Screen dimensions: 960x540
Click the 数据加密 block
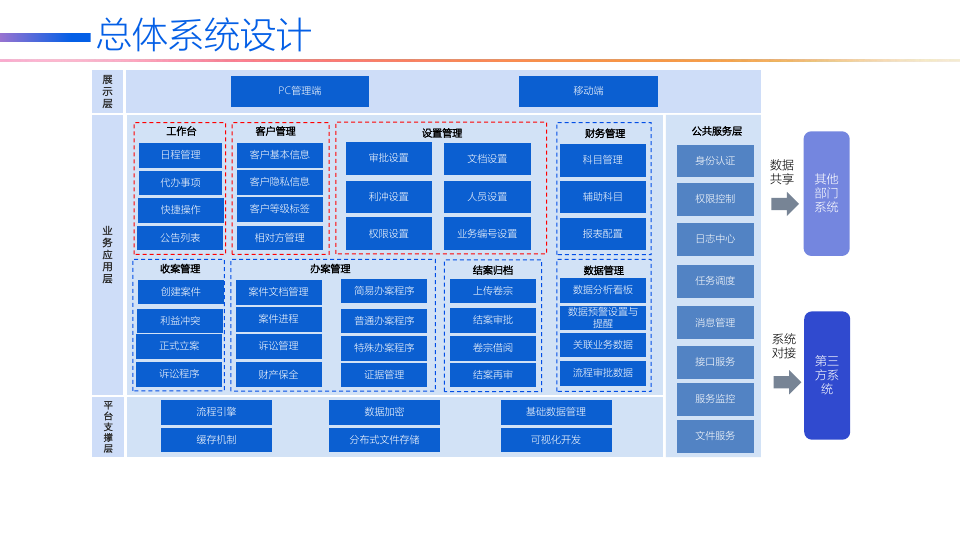tap(384, 412)
